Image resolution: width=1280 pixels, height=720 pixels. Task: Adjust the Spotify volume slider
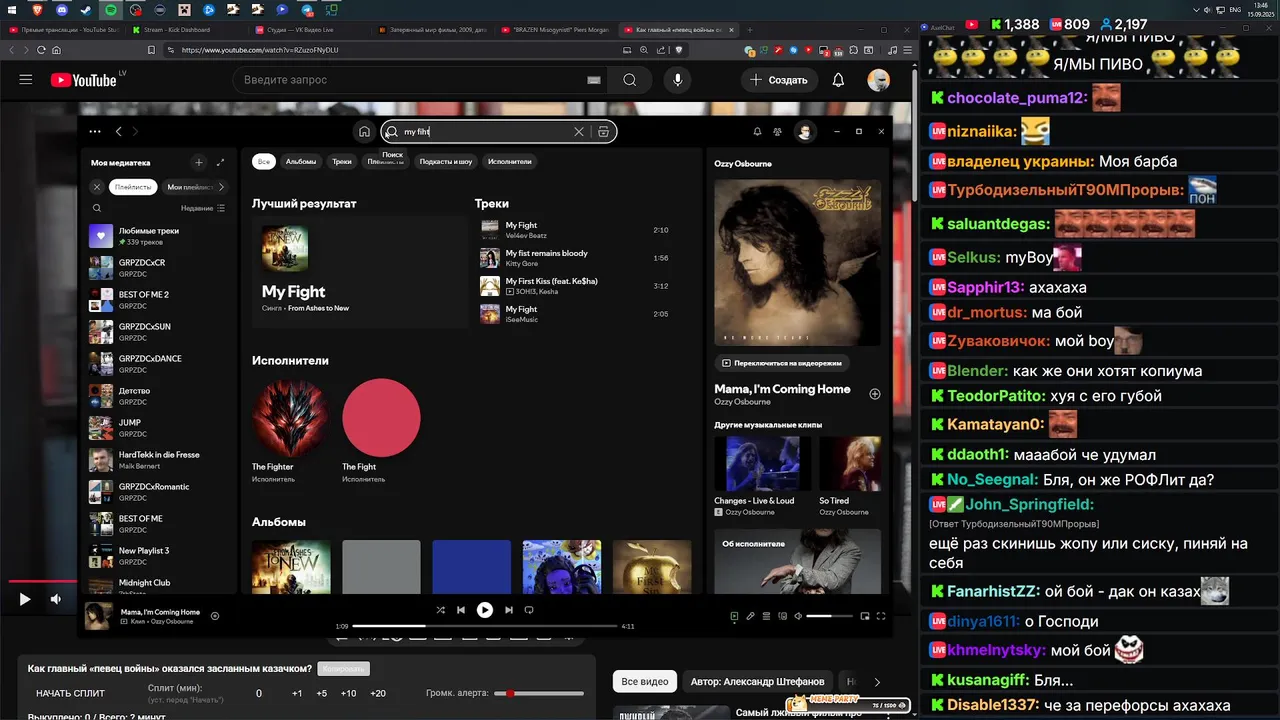(831, 616)
